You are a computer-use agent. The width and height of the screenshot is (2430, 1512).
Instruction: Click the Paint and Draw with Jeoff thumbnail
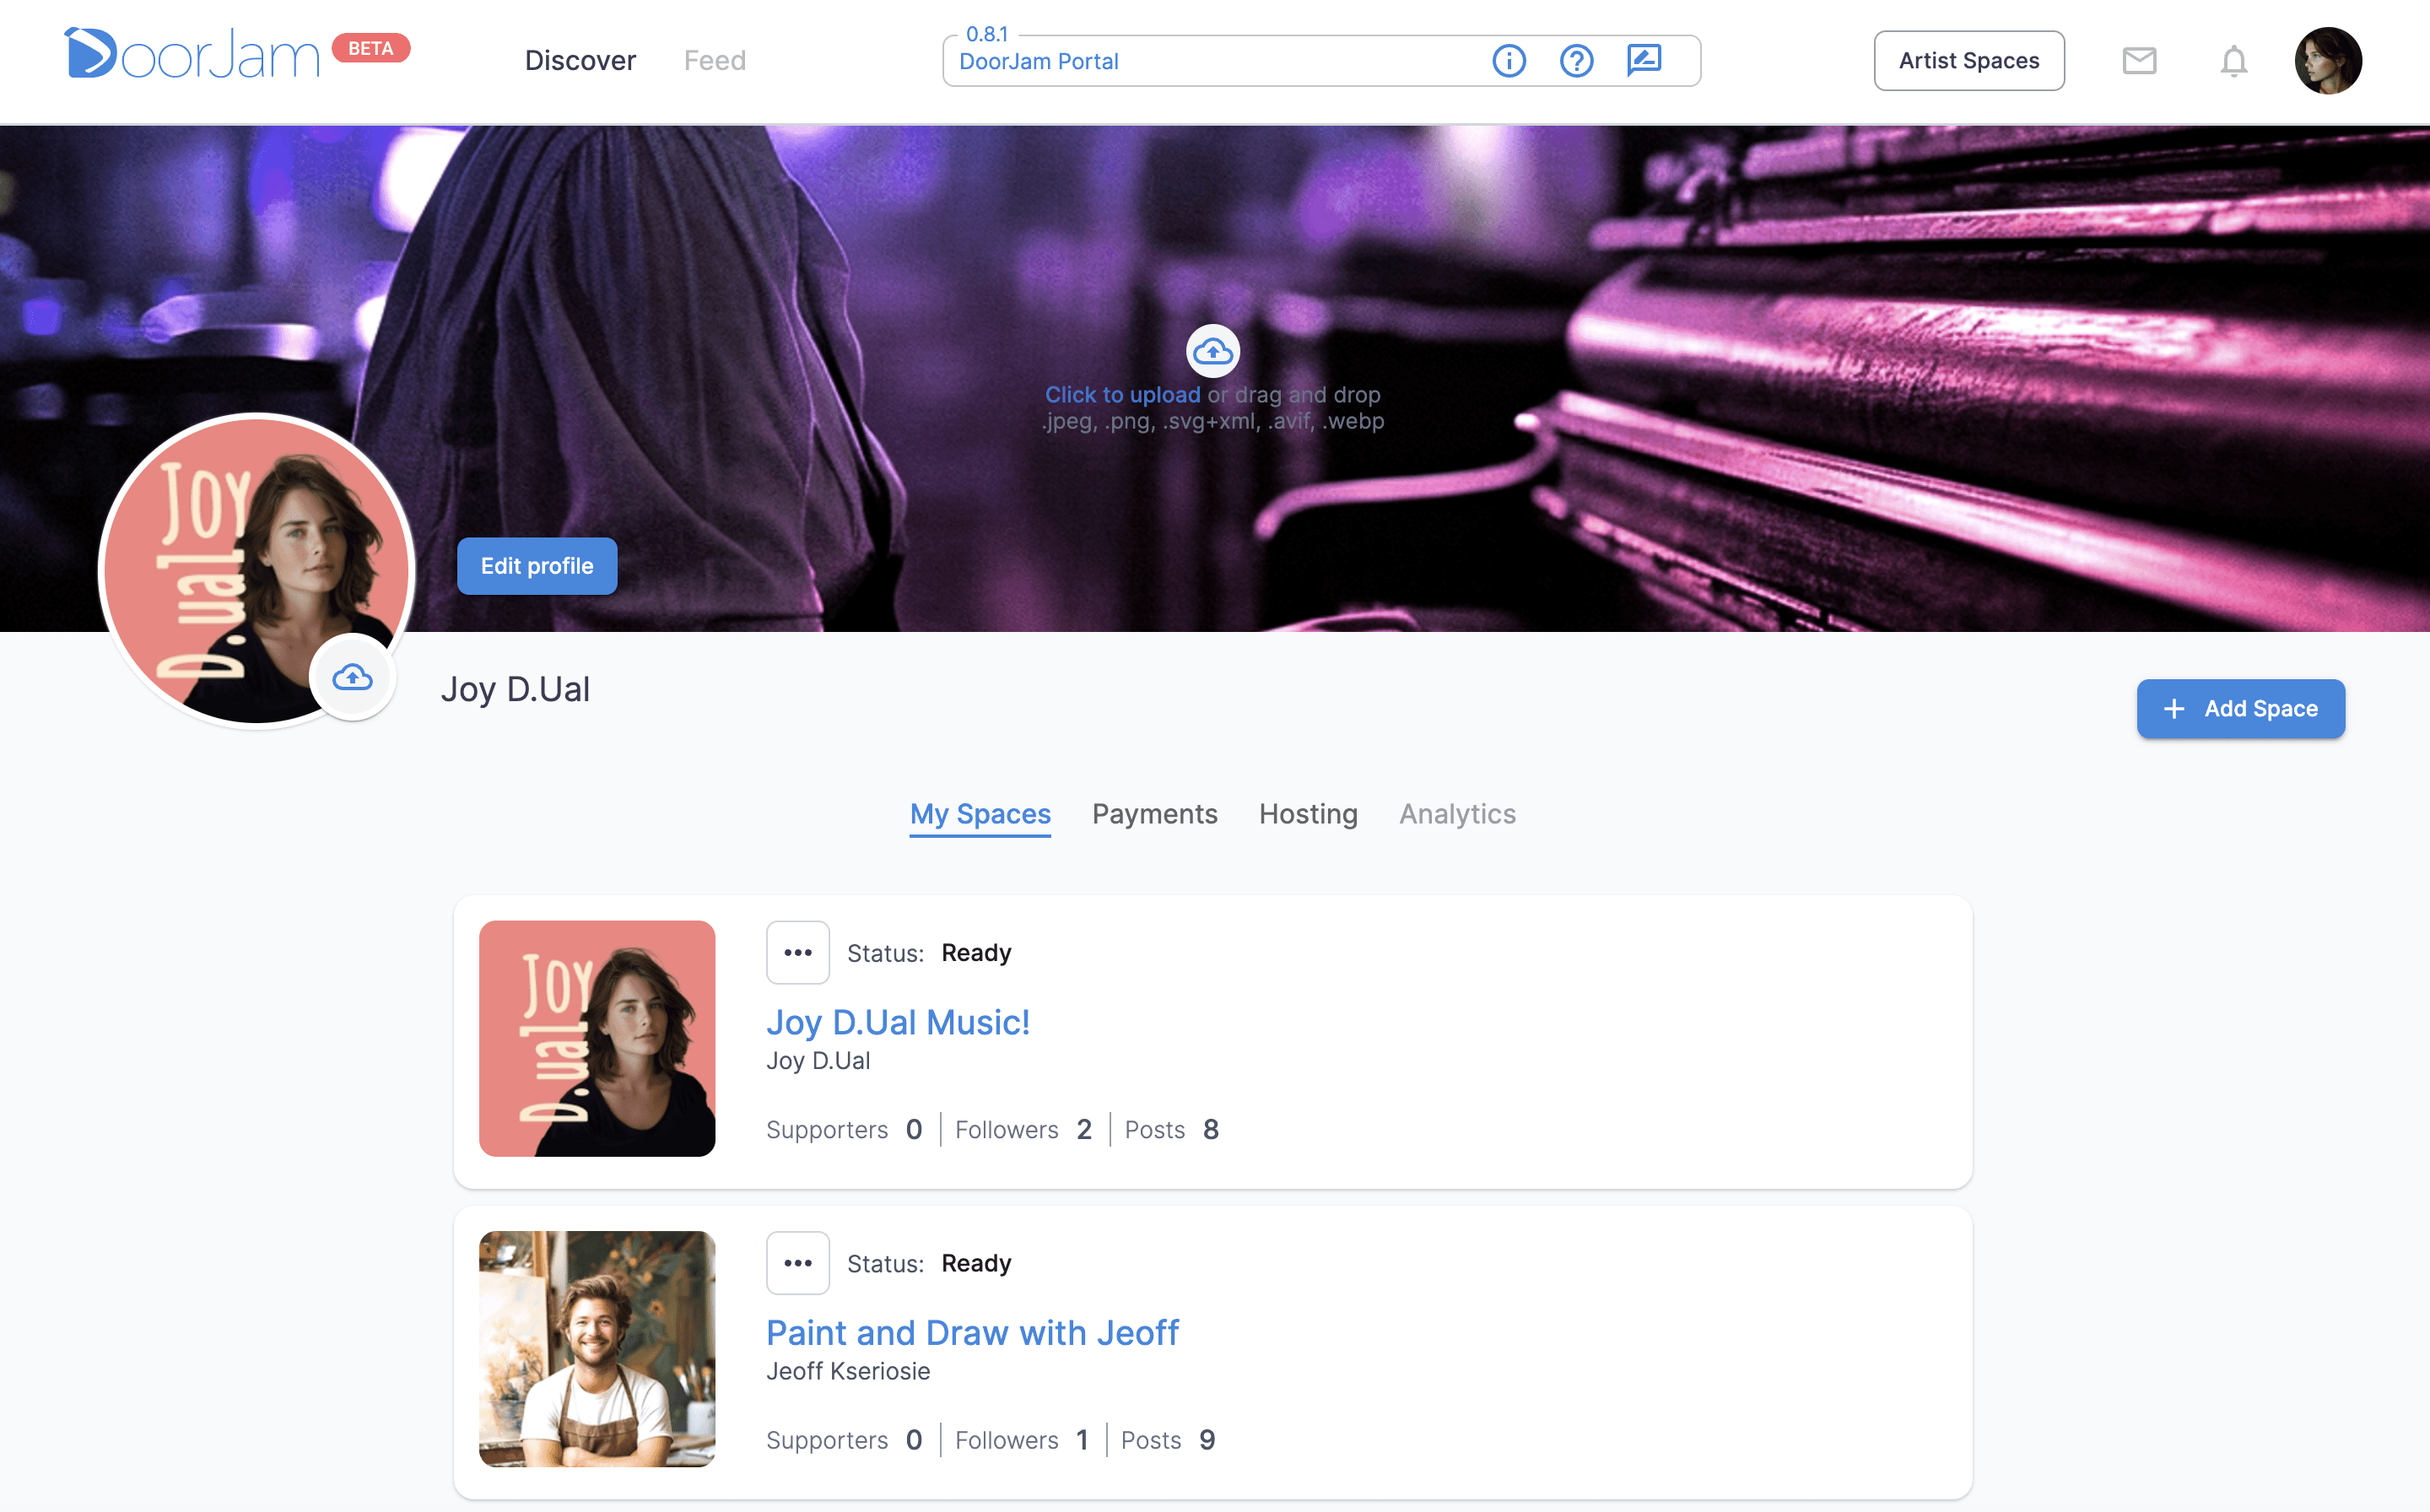pyautogui.click(x=597, y=1348)
